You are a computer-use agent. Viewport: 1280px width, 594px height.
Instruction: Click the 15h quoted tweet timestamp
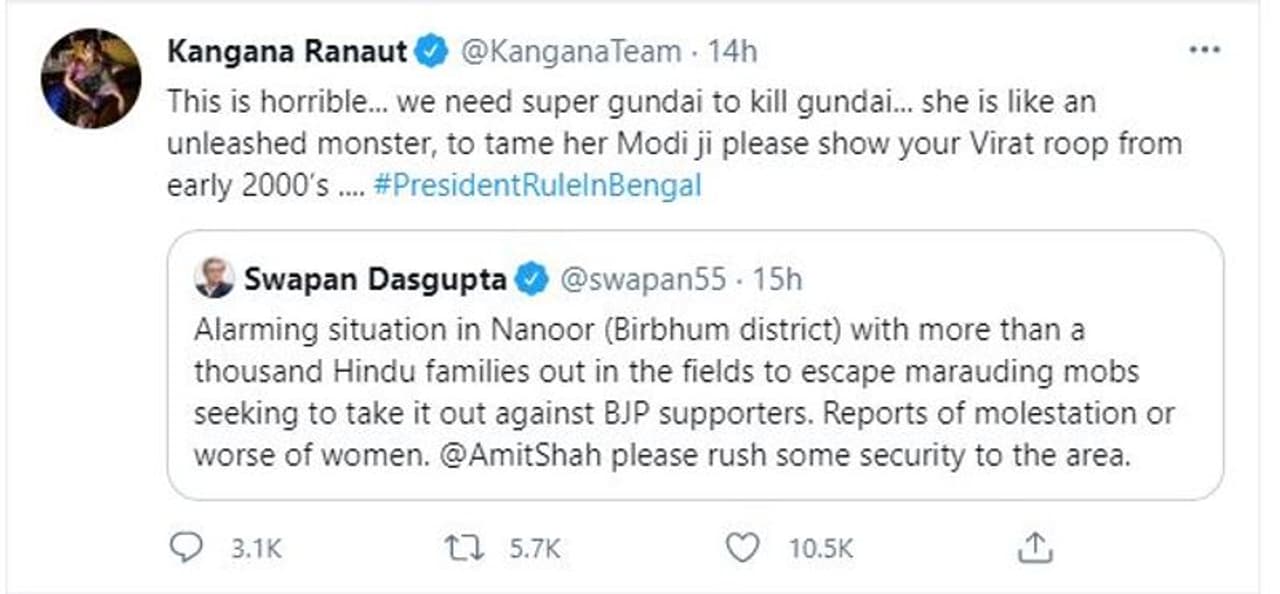click(x=778, y=279)
